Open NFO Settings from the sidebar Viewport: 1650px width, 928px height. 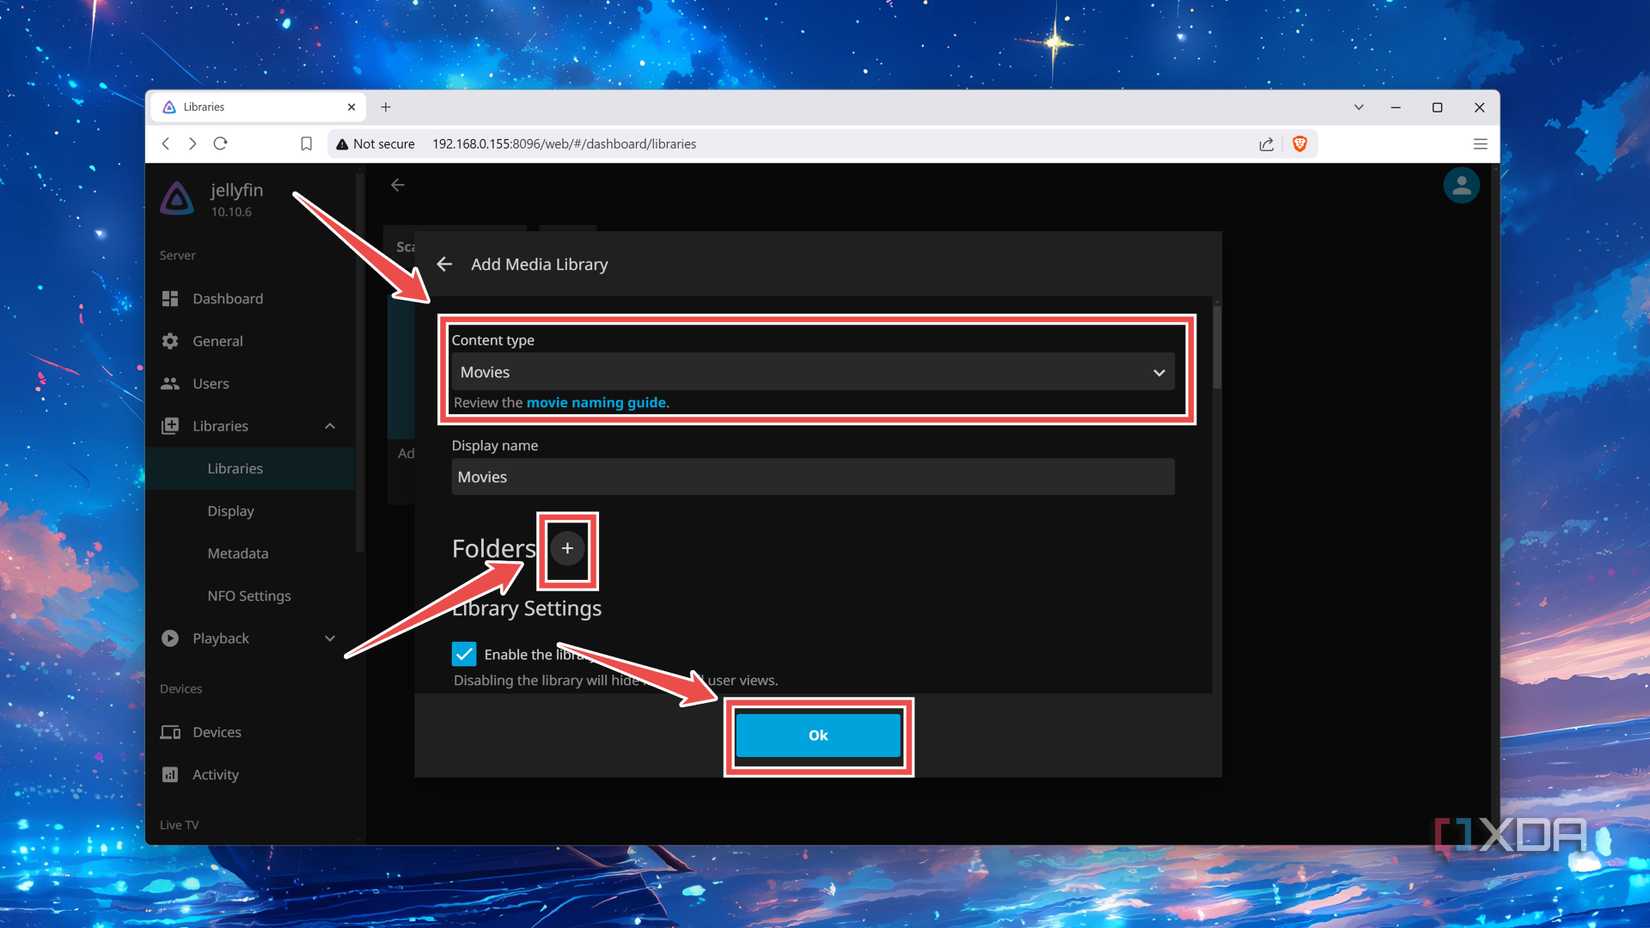[x=249, y=595]
